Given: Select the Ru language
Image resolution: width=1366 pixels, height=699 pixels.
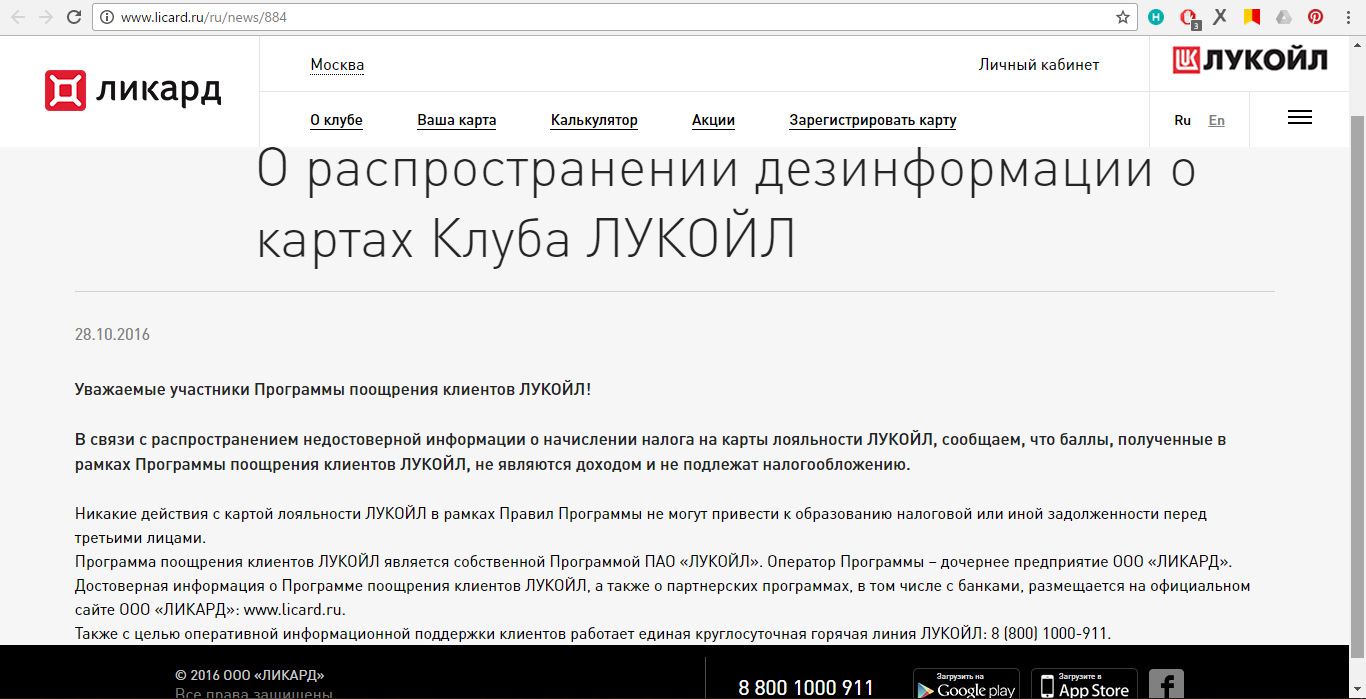Looking at the screenshot, I should [1183, 120].
